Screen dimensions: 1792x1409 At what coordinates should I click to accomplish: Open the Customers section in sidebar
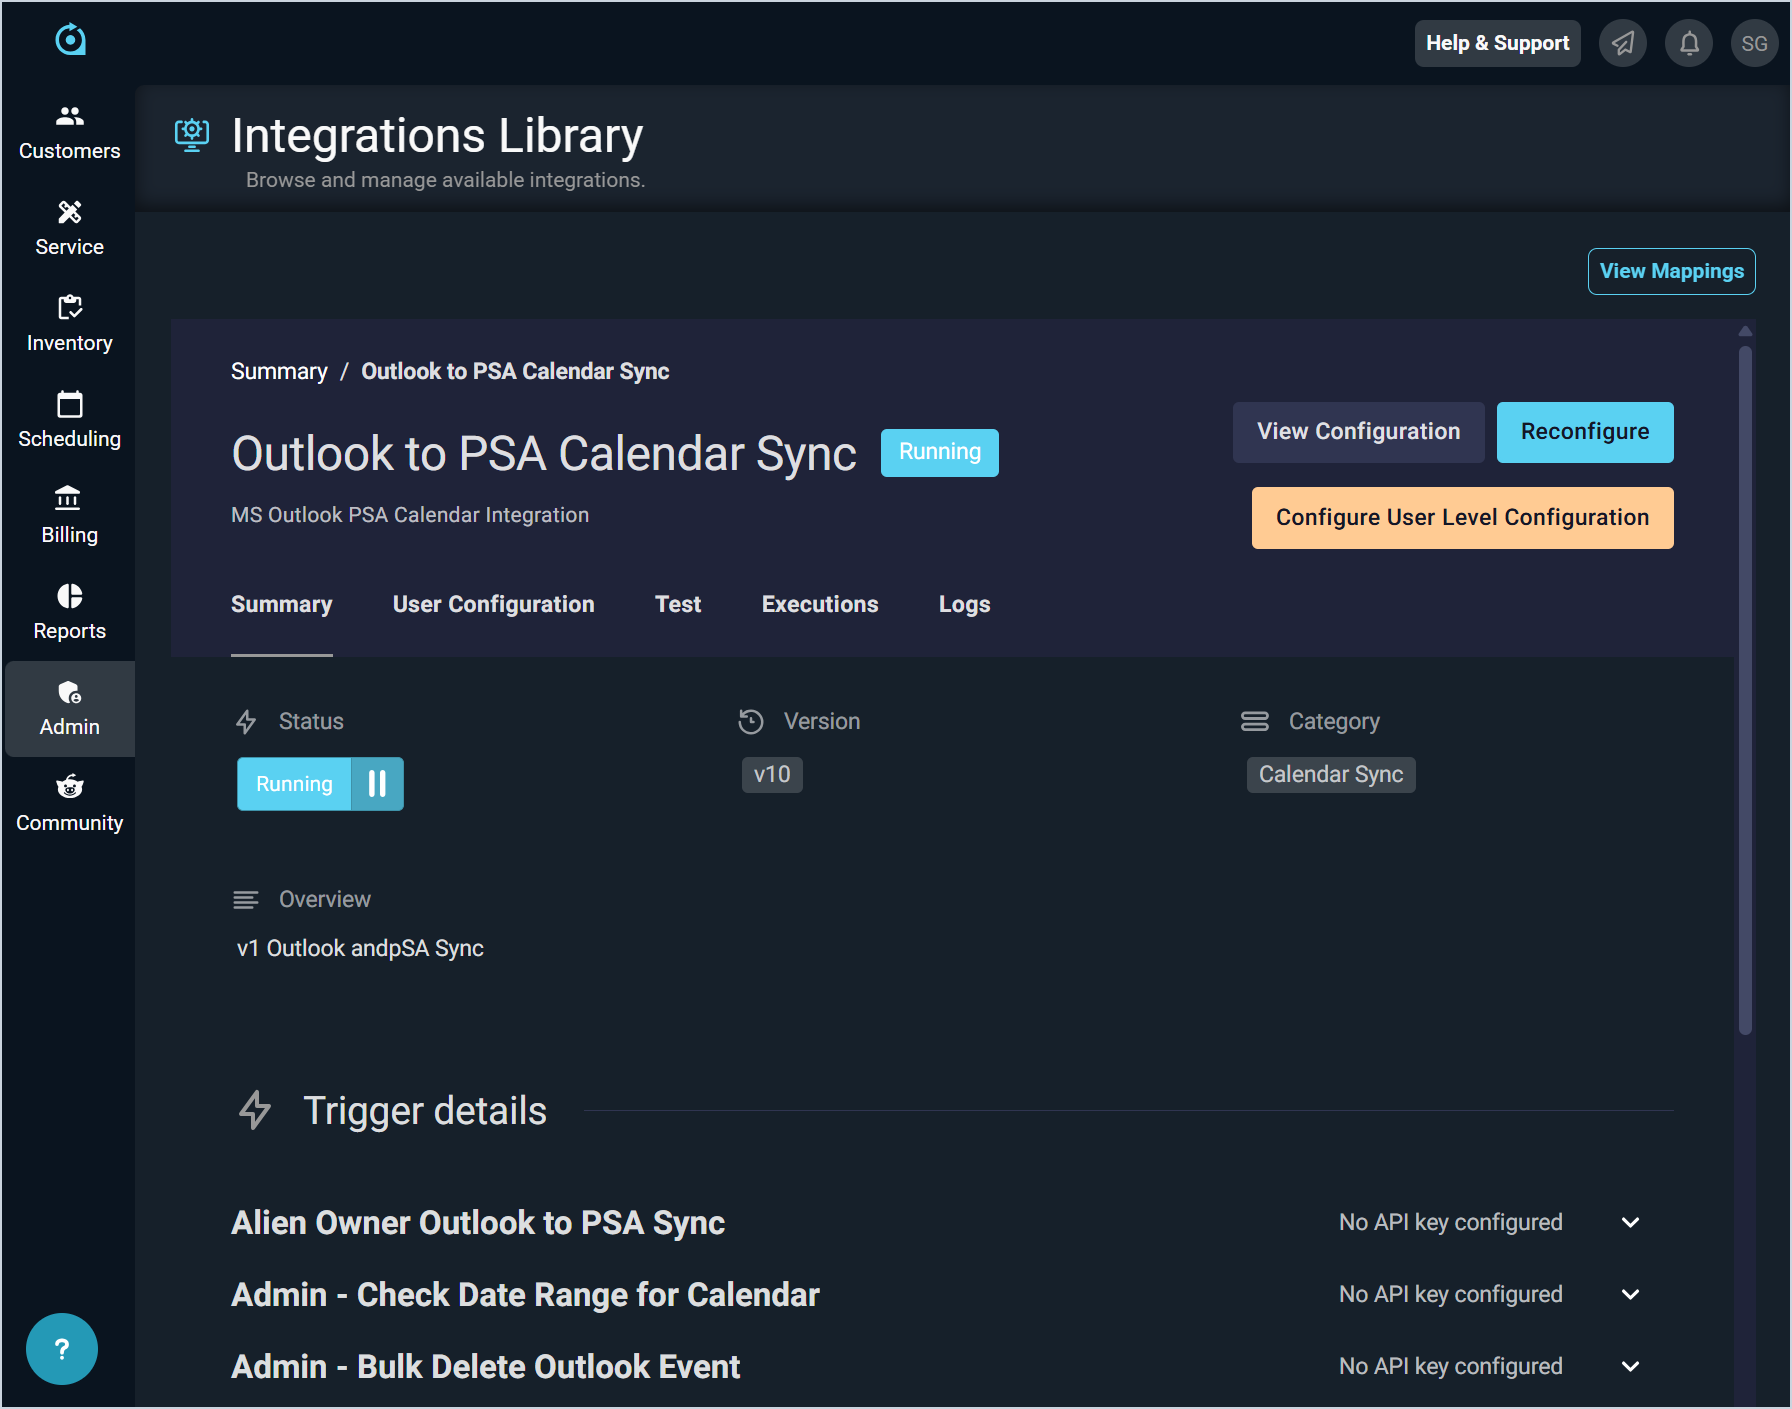[69, 133]
